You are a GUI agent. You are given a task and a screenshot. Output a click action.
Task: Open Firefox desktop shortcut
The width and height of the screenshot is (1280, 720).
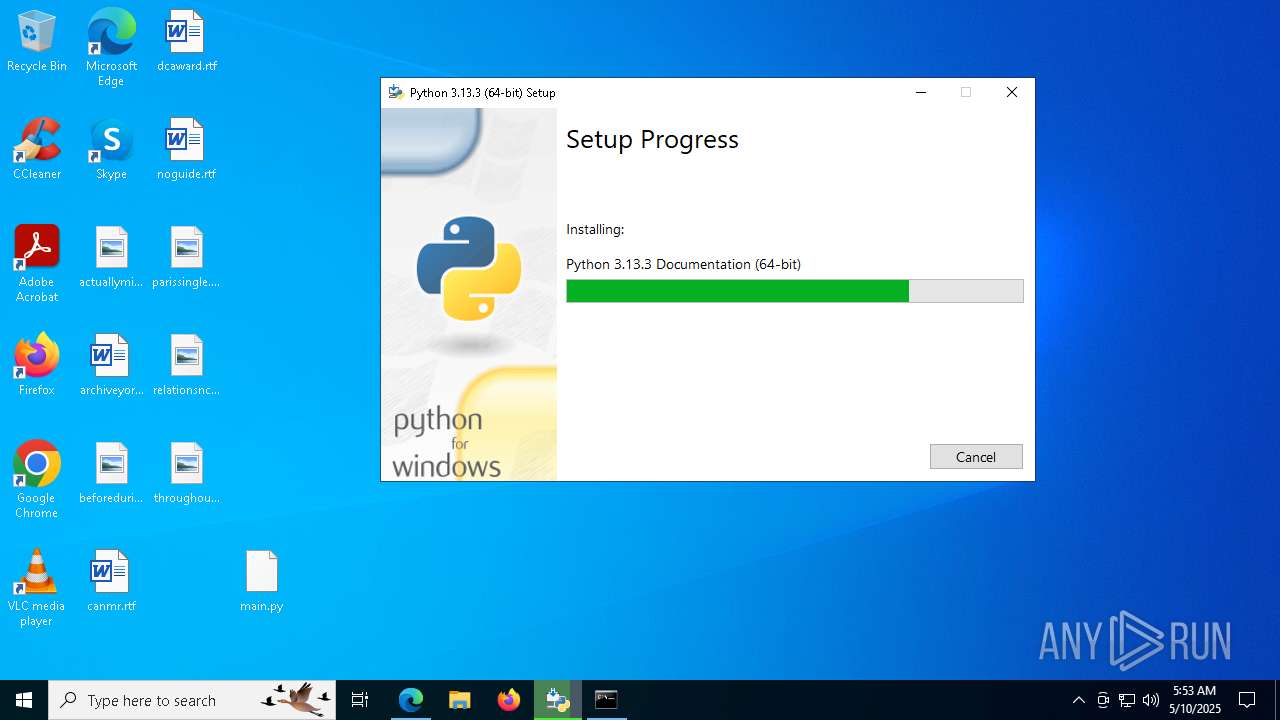coord(37,366)
